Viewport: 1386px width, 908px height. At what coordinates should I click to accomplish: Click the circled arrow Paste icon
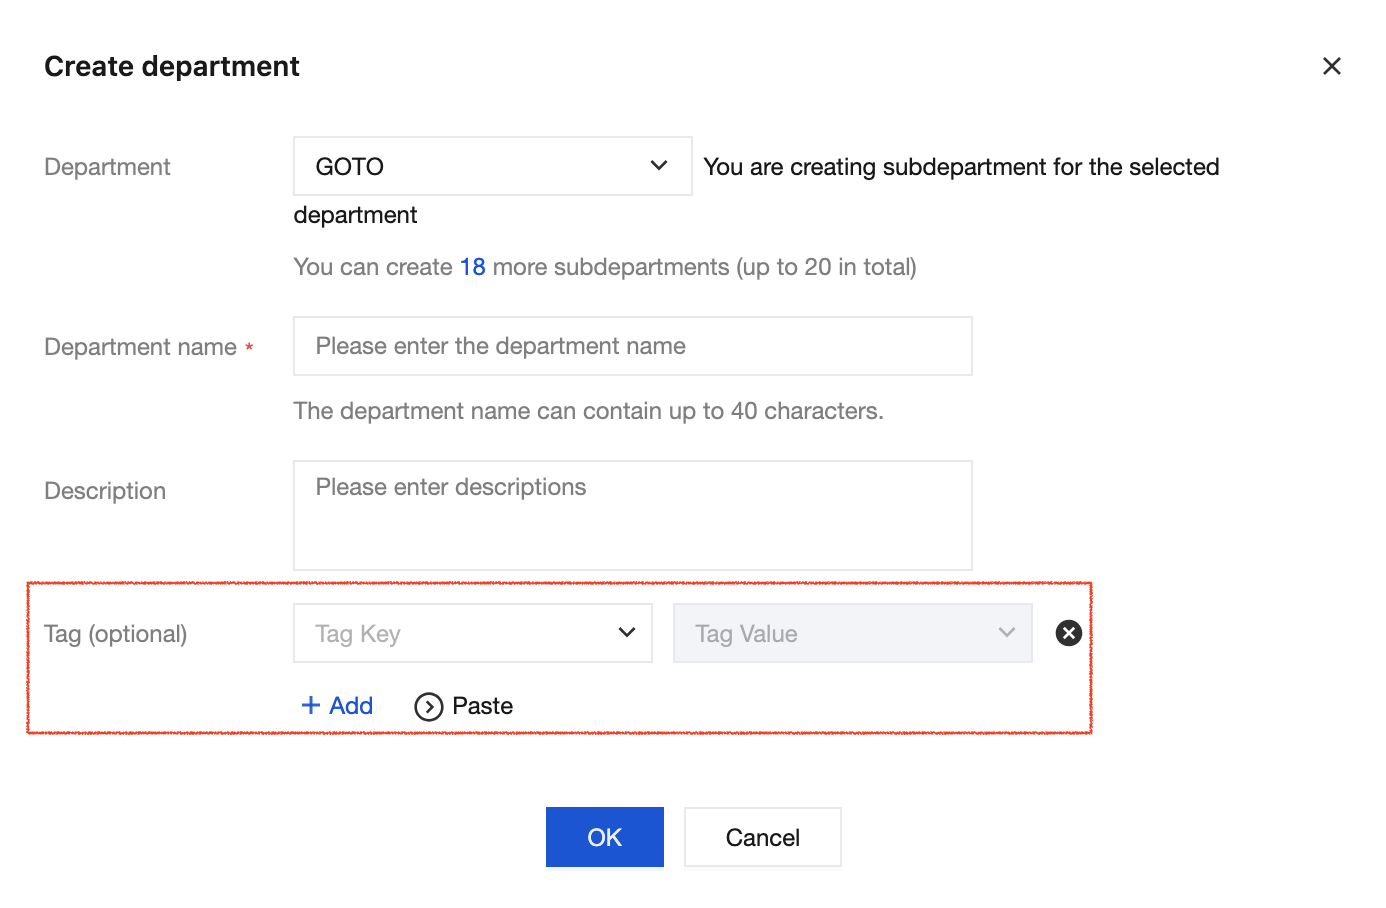[429, 707]
